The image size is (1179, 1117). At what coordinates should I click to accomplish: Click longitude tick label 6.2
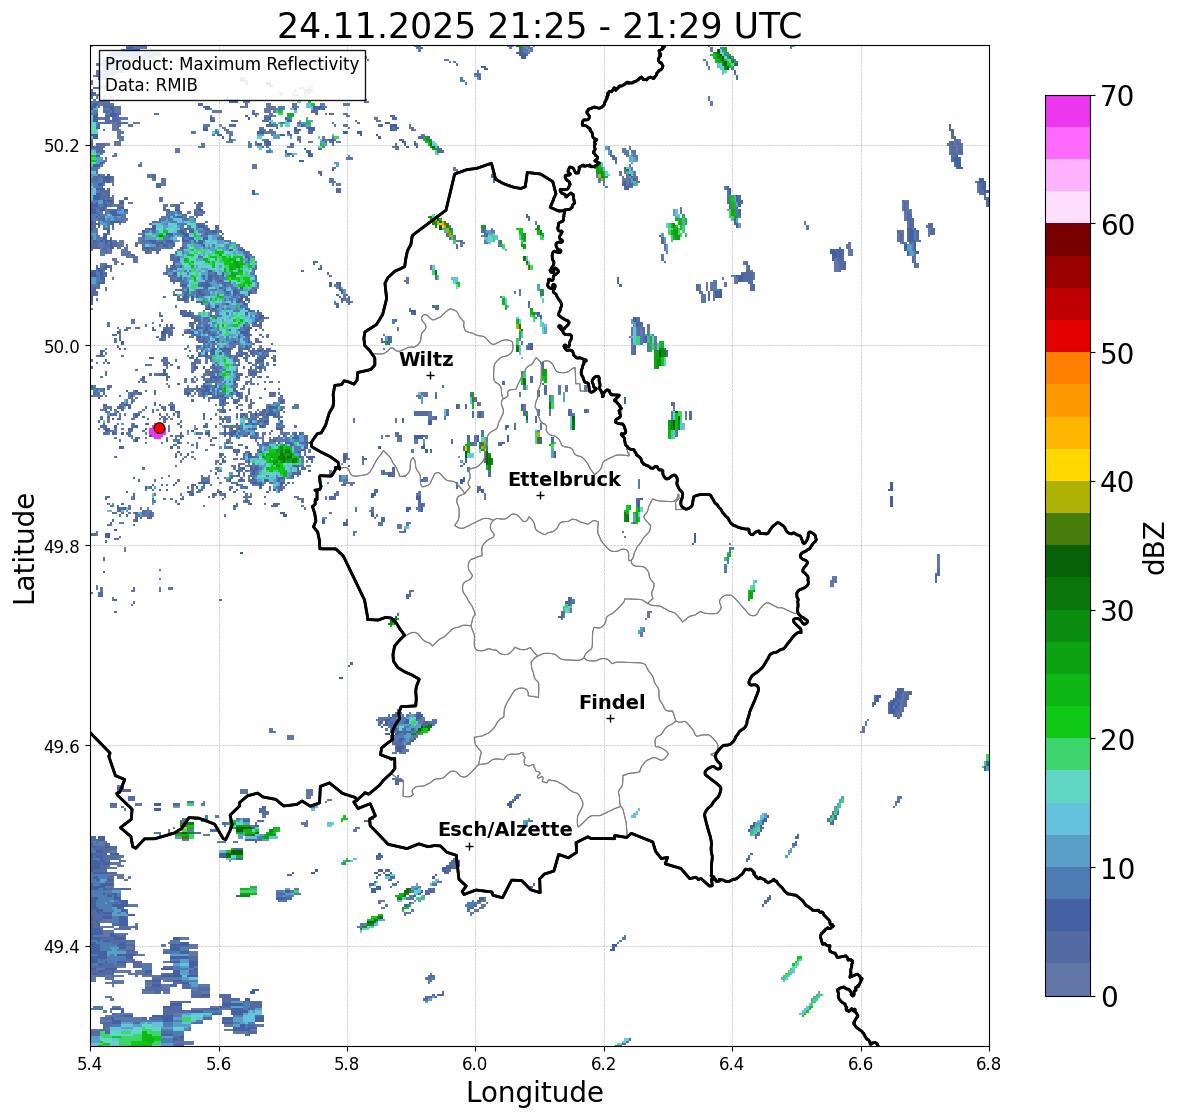(x=604, y=1064)
